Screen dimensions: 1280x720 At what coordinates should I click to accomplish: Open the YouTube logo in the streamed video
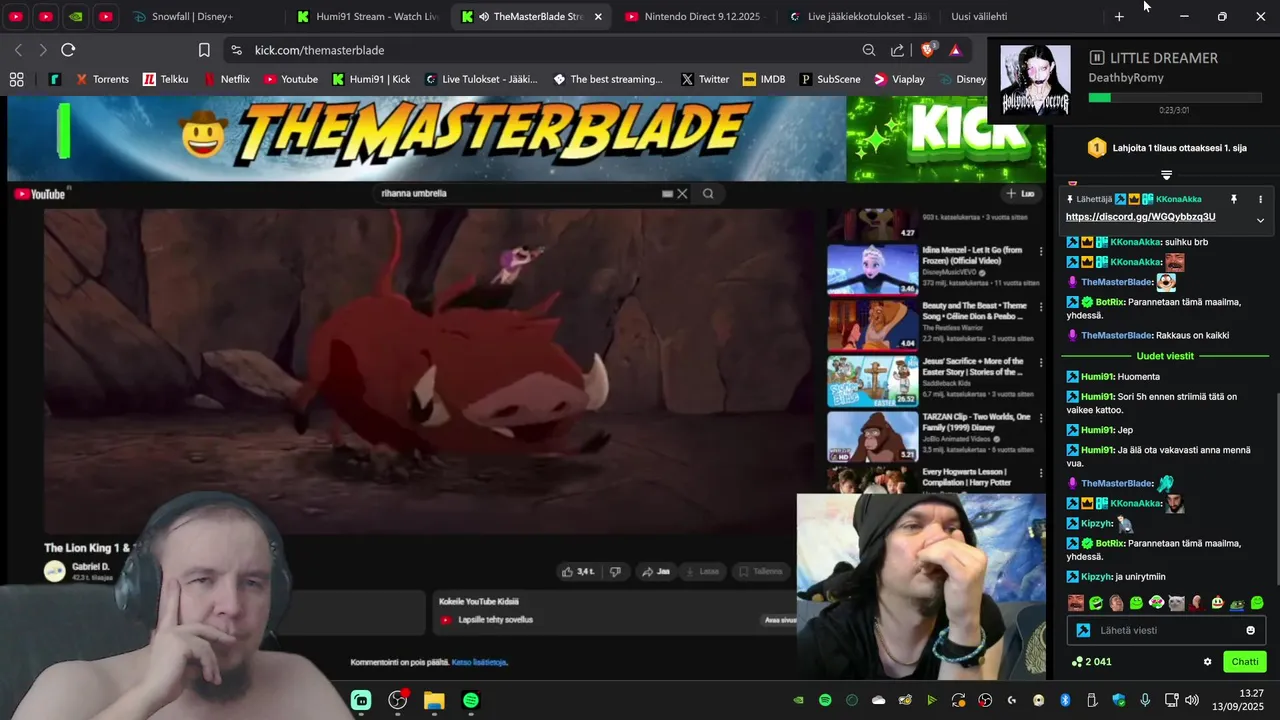pos(40,194)
